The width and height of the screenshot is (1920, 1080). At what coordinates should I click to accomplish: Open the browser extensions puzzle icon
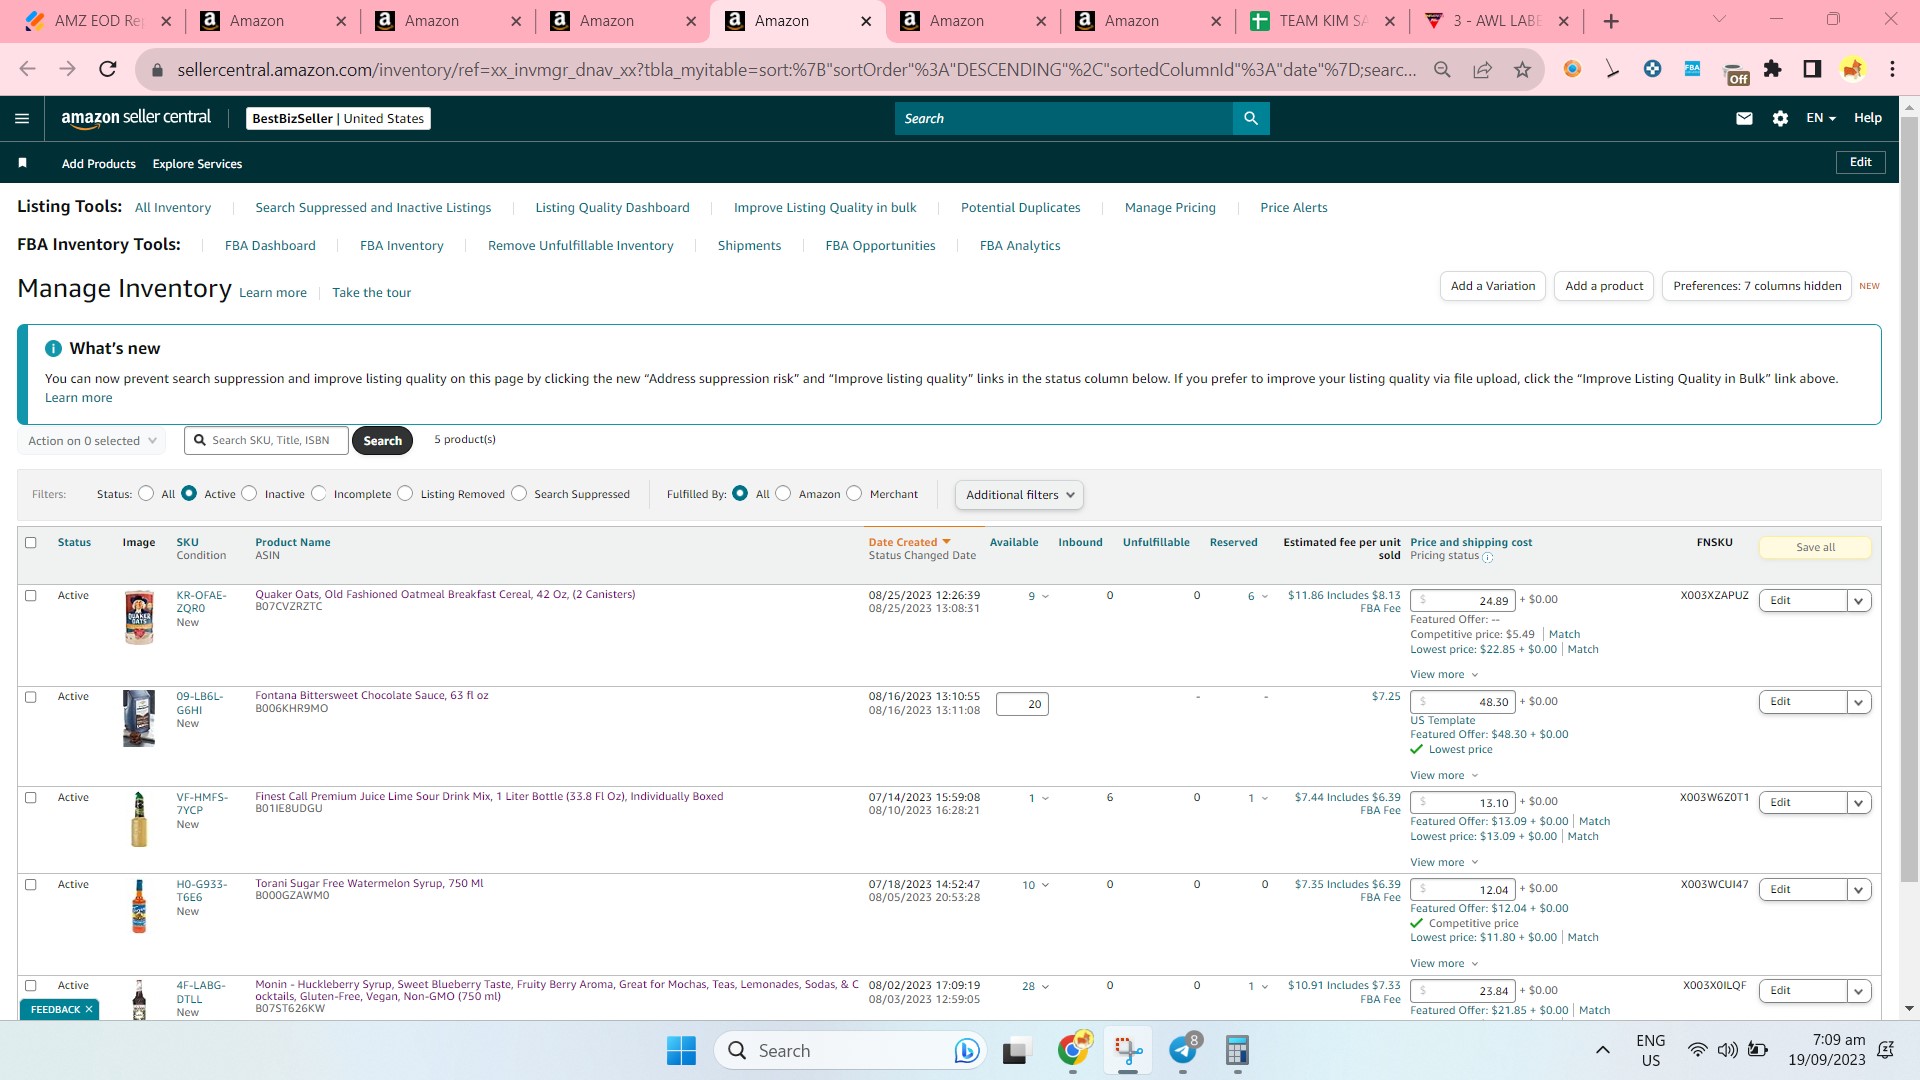[x=1772, y=69]
